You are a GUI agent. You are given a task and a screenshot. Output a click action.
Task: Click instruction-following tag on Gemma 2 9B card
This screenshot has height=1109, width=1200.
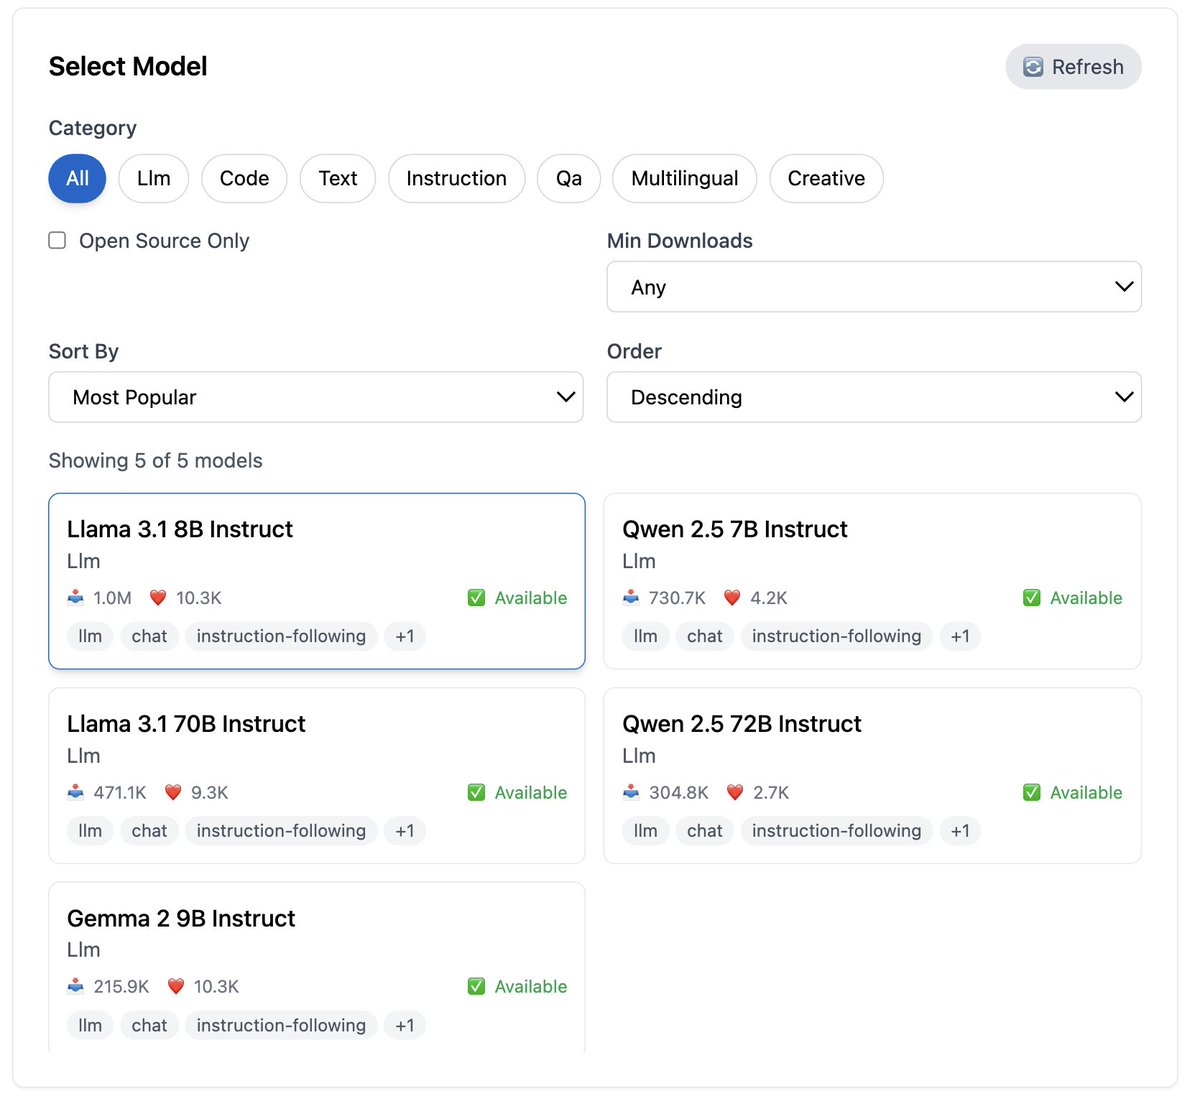[x=281, y=1025]
